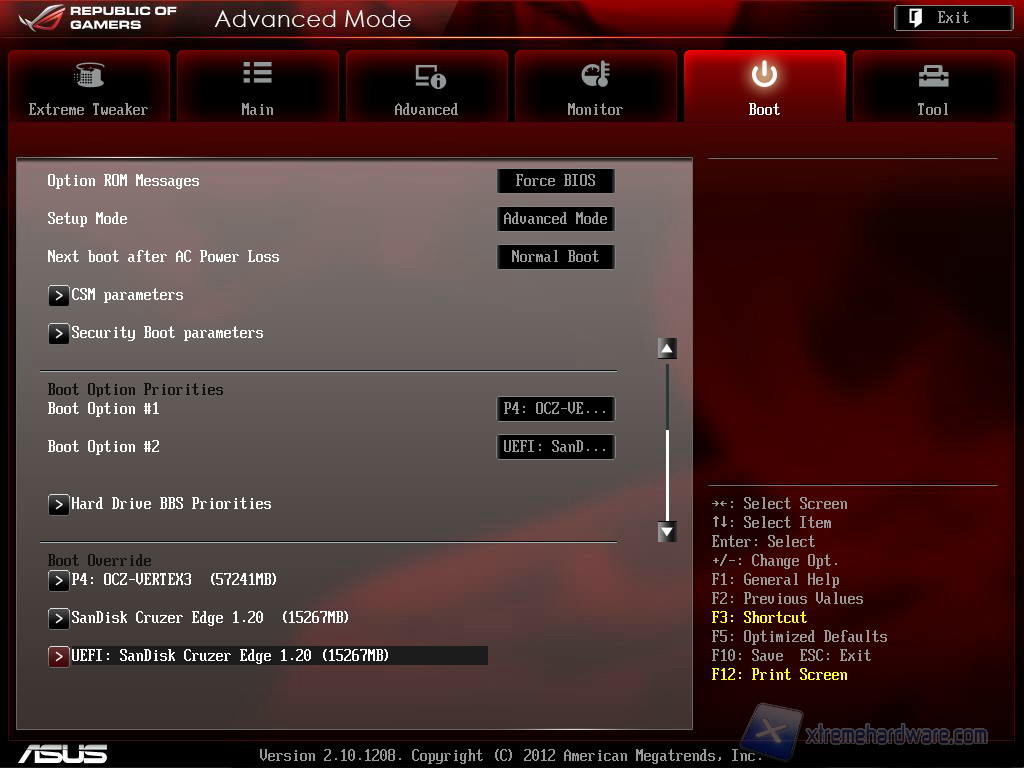1024x768 pixels.
Task: Open Next boot after AC Power Loss option
Action: (x=555, y=257)
